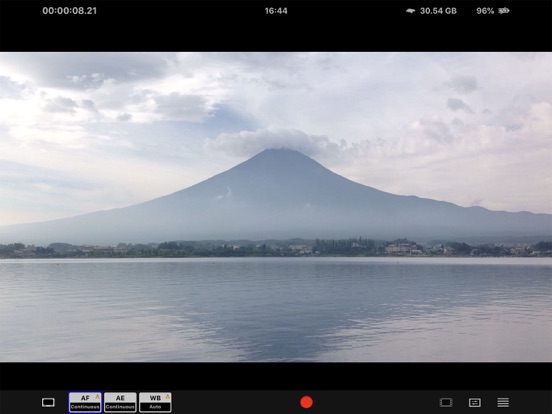Click the frame guide rectangle icon
Viewport: 552px width, 414px height.
[x=446, y=402]
